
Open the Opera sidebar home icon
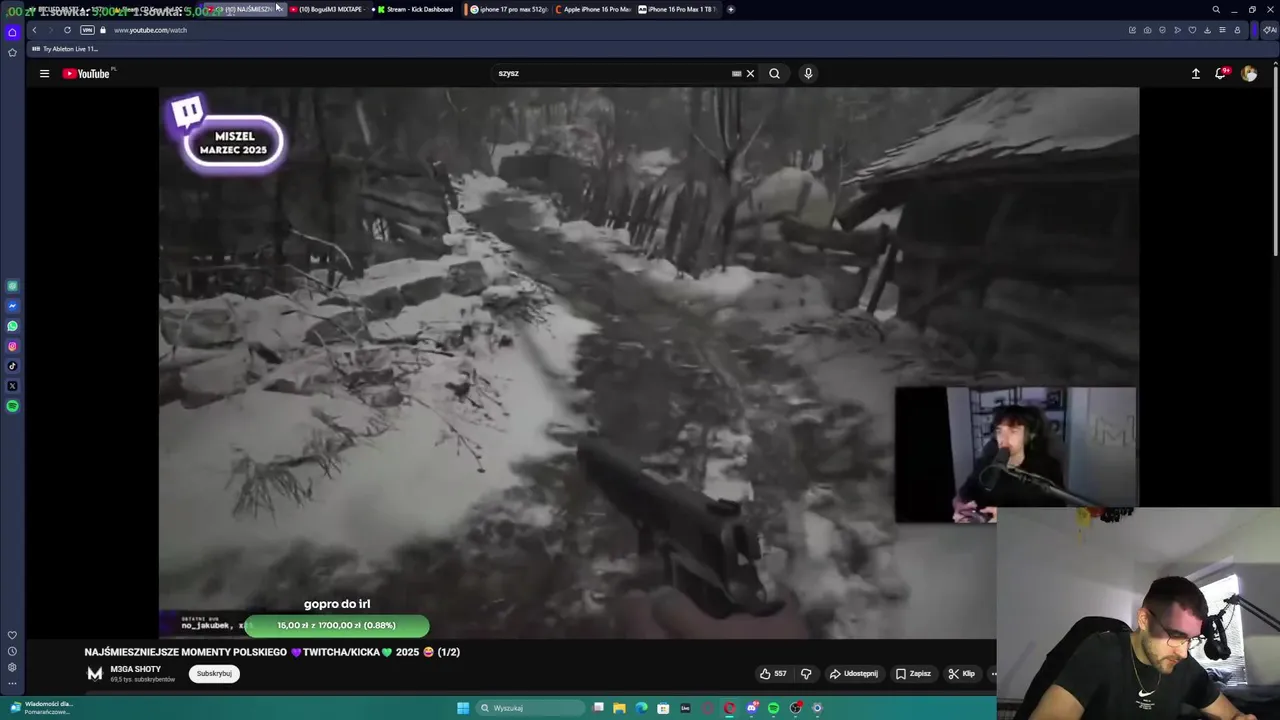pos(12,32)
